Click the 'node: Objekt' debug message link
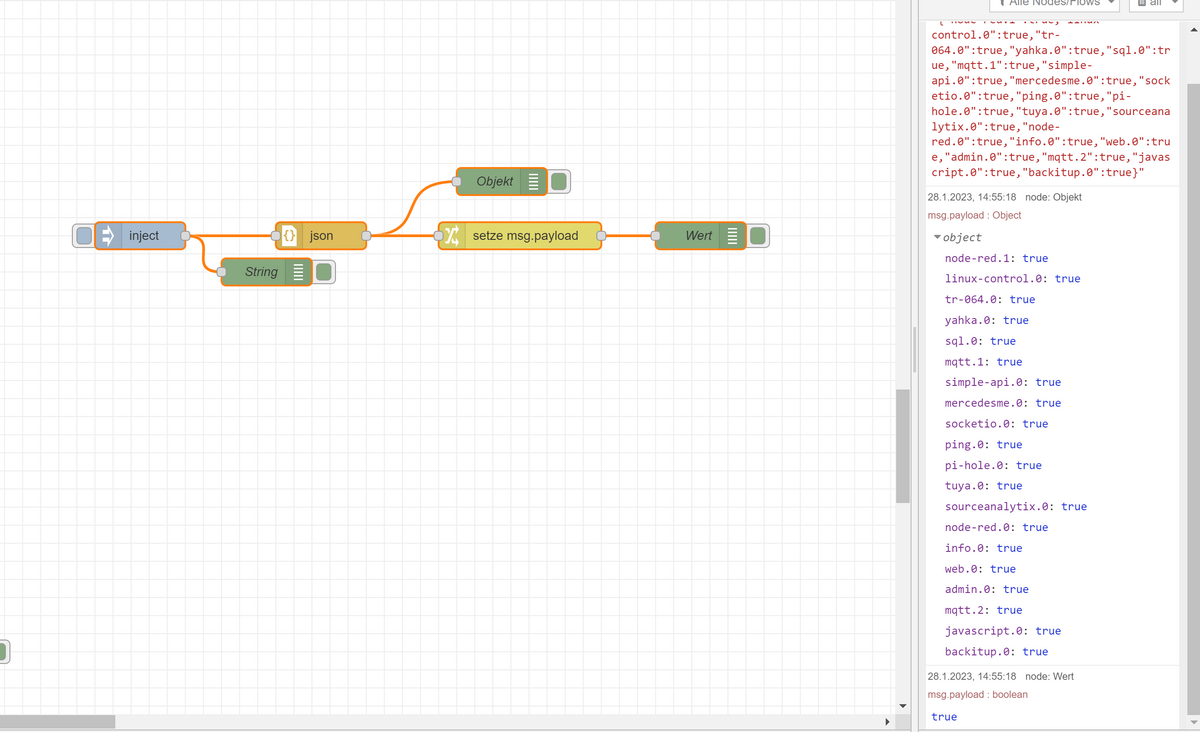Image resolution: width=1200 pixels, height=732 pixels. click(1054, 197)
